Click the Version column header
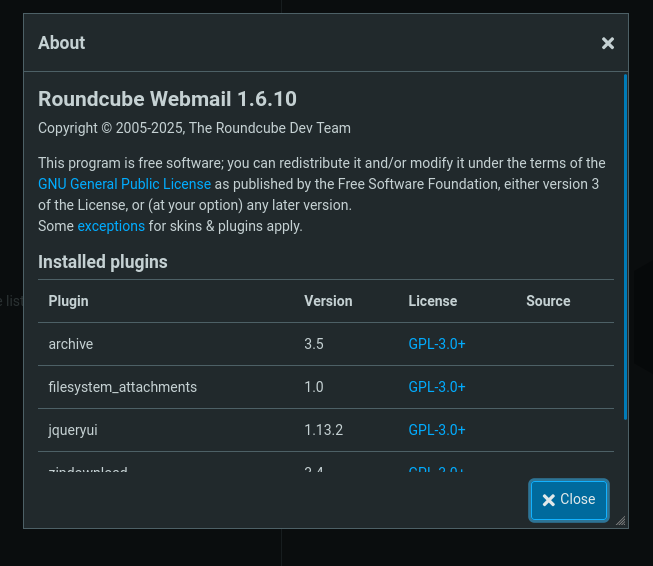The image size is (653, 566). coord(328,301)
